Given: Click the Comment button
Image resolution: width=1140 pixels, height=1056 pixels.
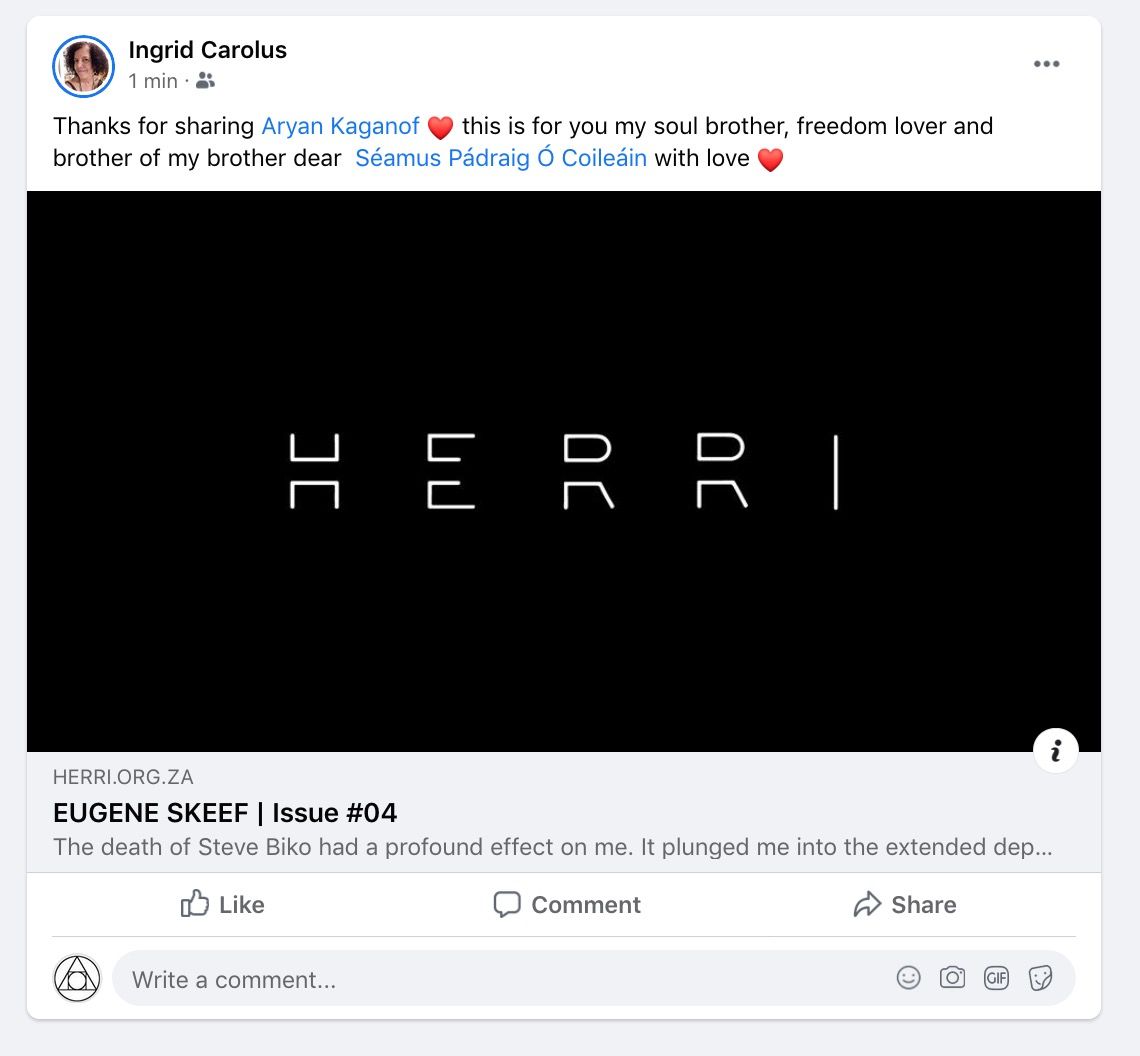Looking at the screenshot, I should (x=566, y=904).
